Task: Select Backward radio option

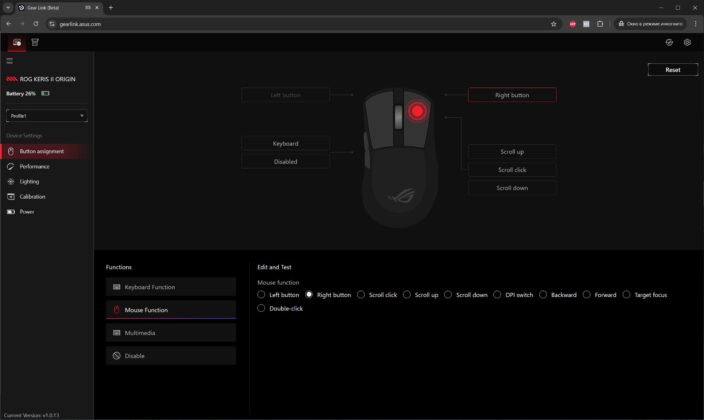Action: click(543, 295)
